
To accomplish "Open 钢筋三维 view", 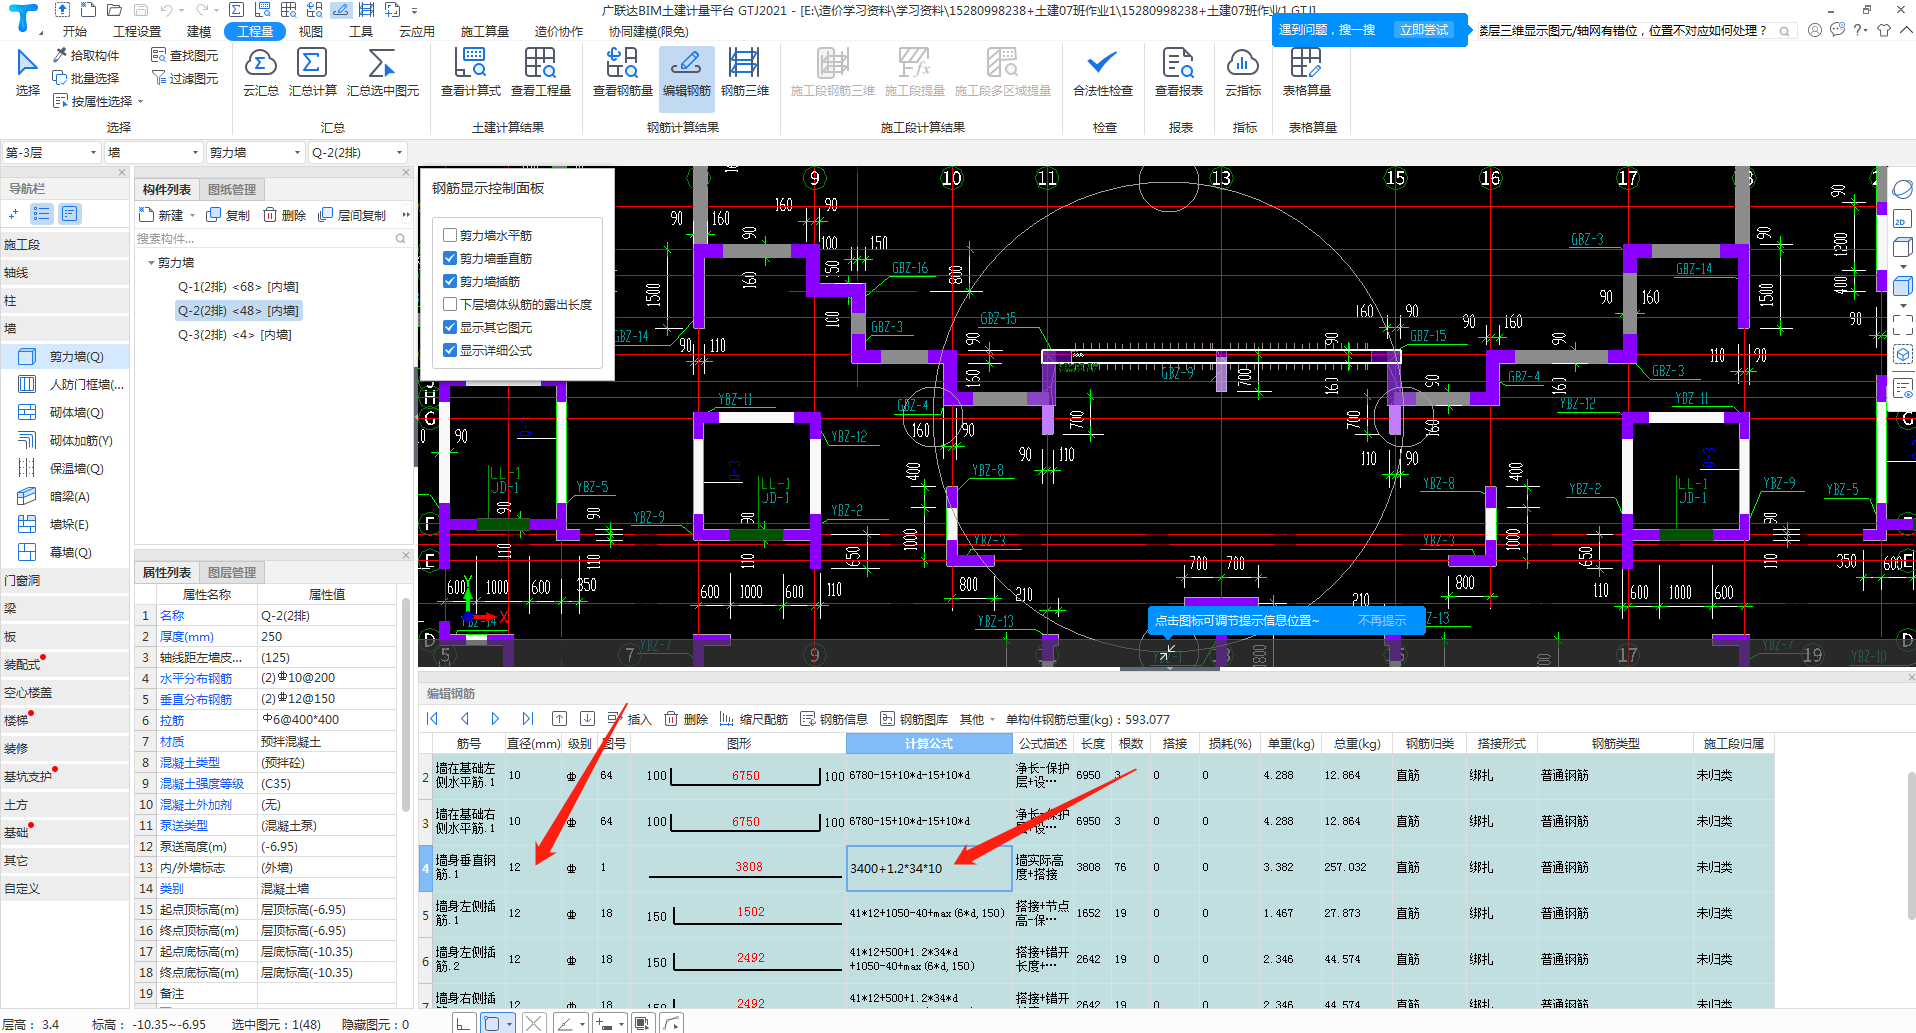I will 744,72.
